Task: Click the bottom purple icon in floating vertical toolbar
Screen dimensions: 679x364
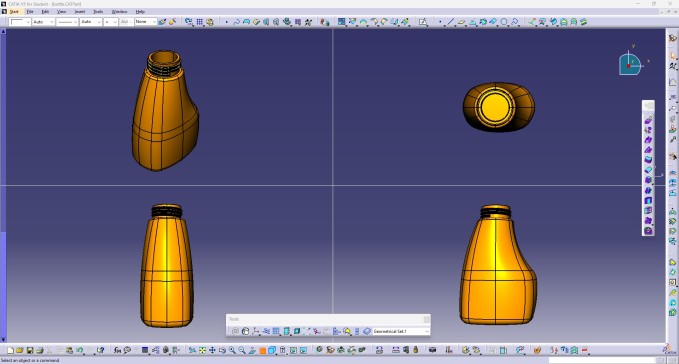Action: (x=648, y=231)
